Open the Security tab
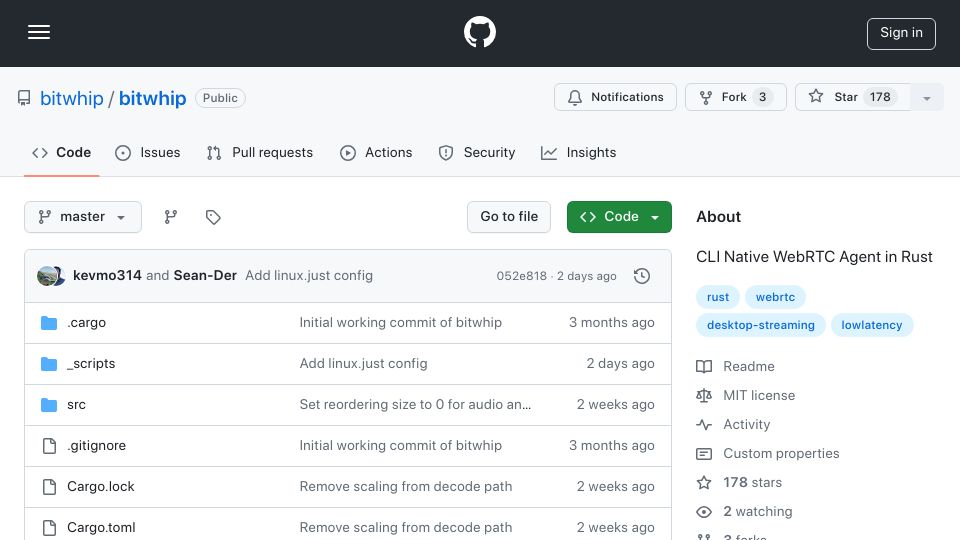 (x=477, y=152)
